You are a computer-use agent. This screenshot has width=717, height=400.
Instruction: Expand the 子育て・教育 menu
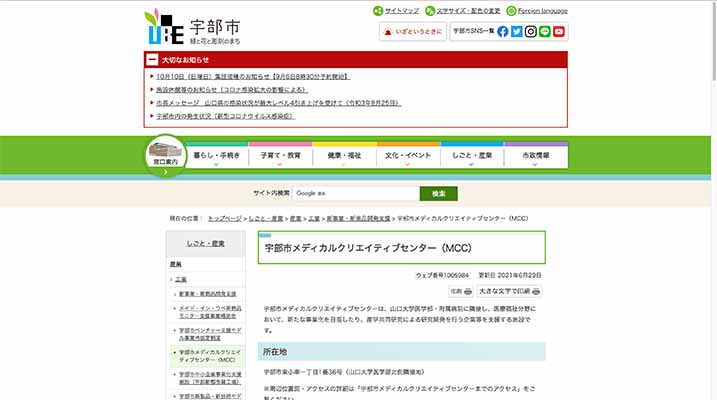point(280,156)
